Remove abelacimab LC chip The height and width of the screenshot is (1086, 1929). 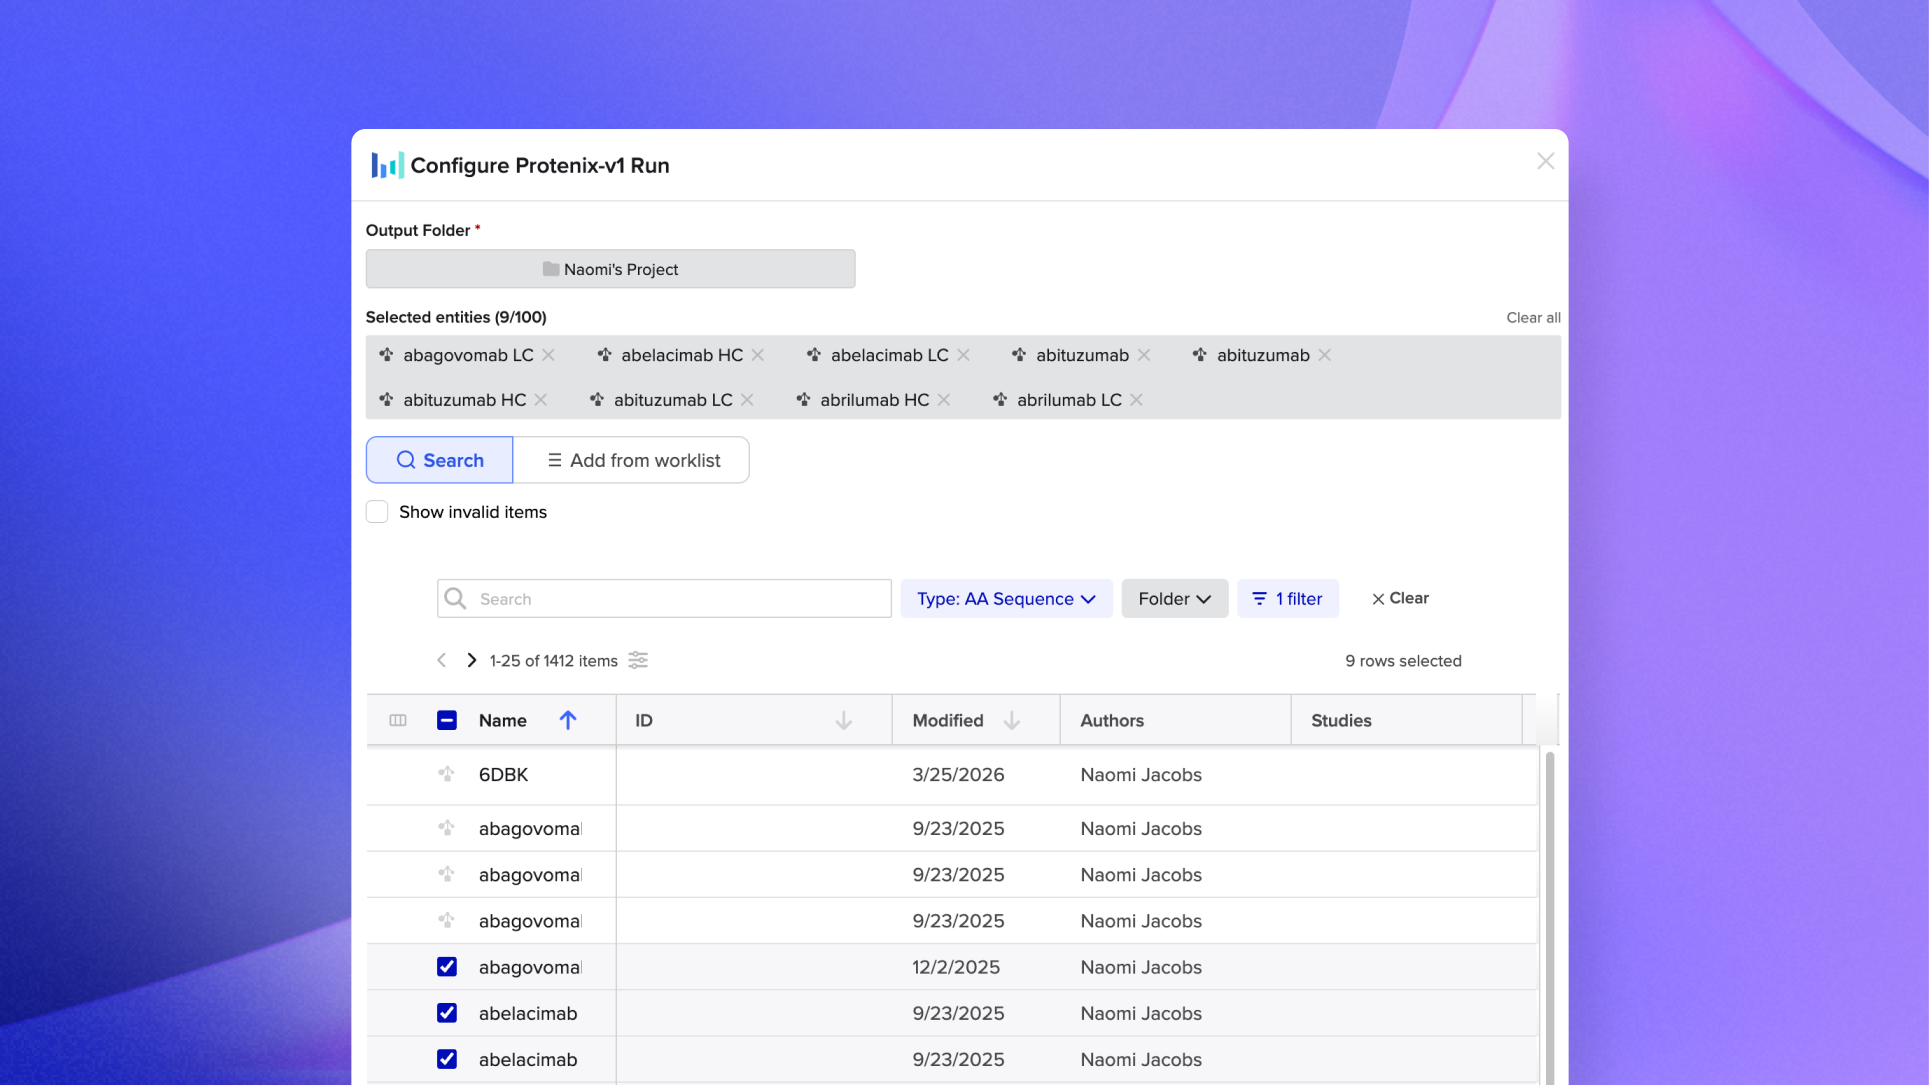pyautogui.click(x=963, y=355)
